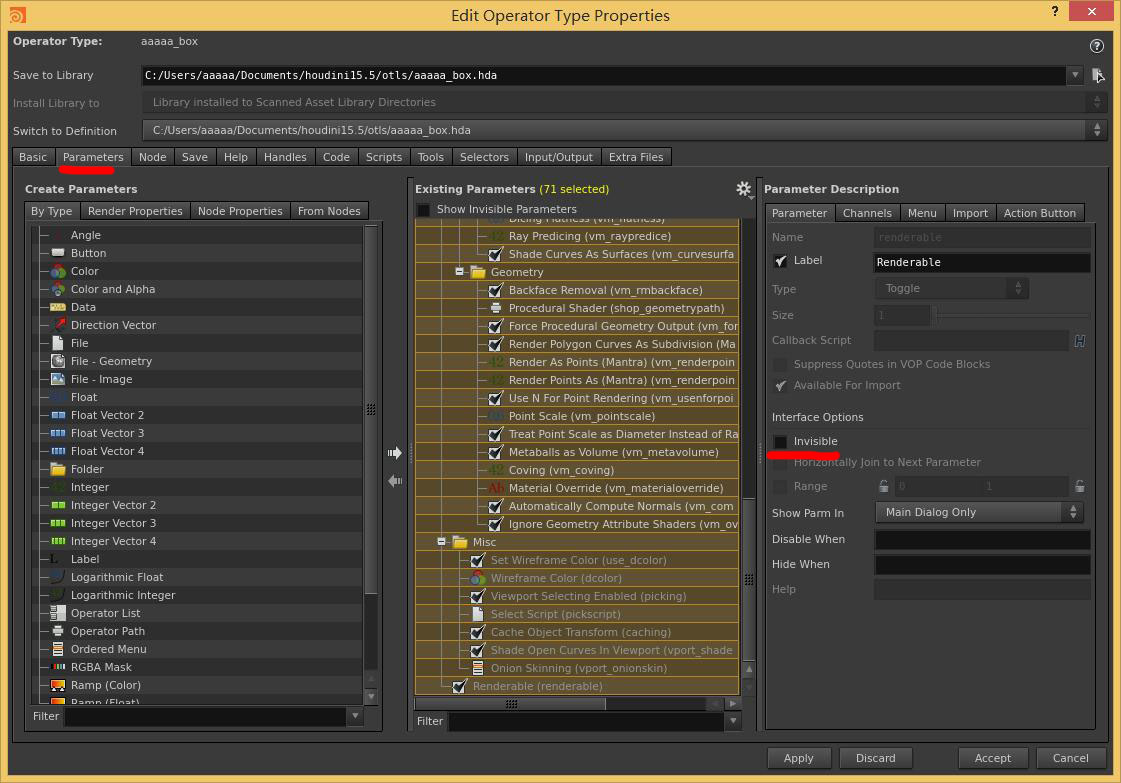
Task: Open the Show Parm In dropdown
Action: point(979,512)
